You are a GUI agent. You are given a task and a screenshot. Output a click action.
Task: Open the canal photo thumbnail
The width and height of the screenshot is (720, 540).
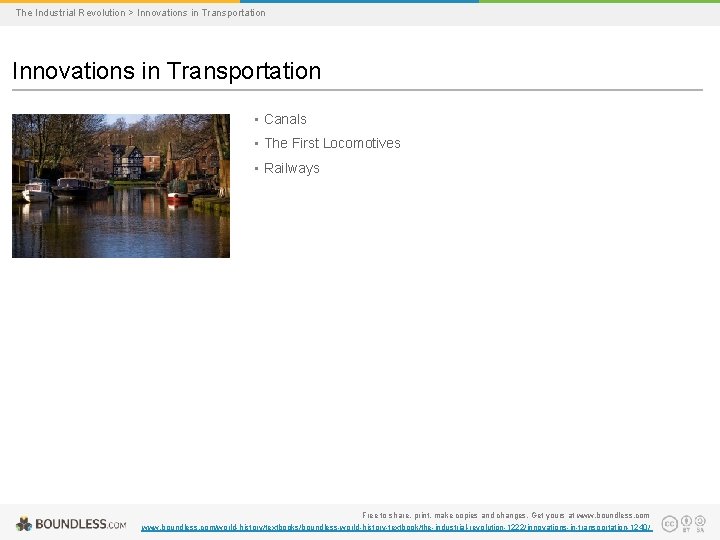pos(121,186)
